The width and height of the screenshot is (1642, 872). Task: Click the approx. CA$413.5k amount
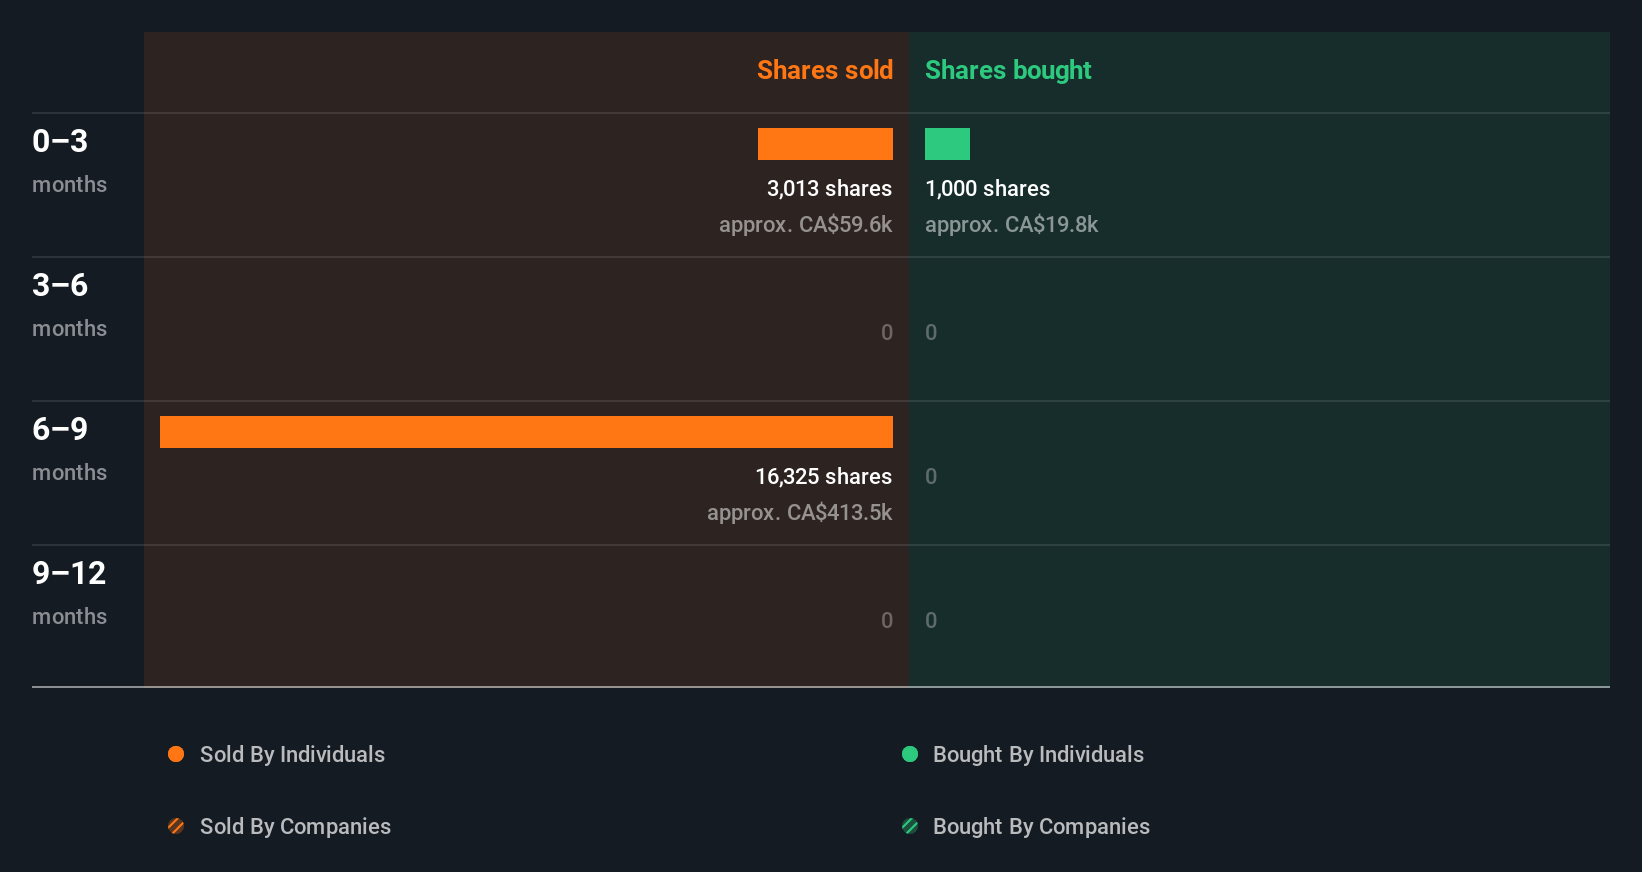point(799,513)
